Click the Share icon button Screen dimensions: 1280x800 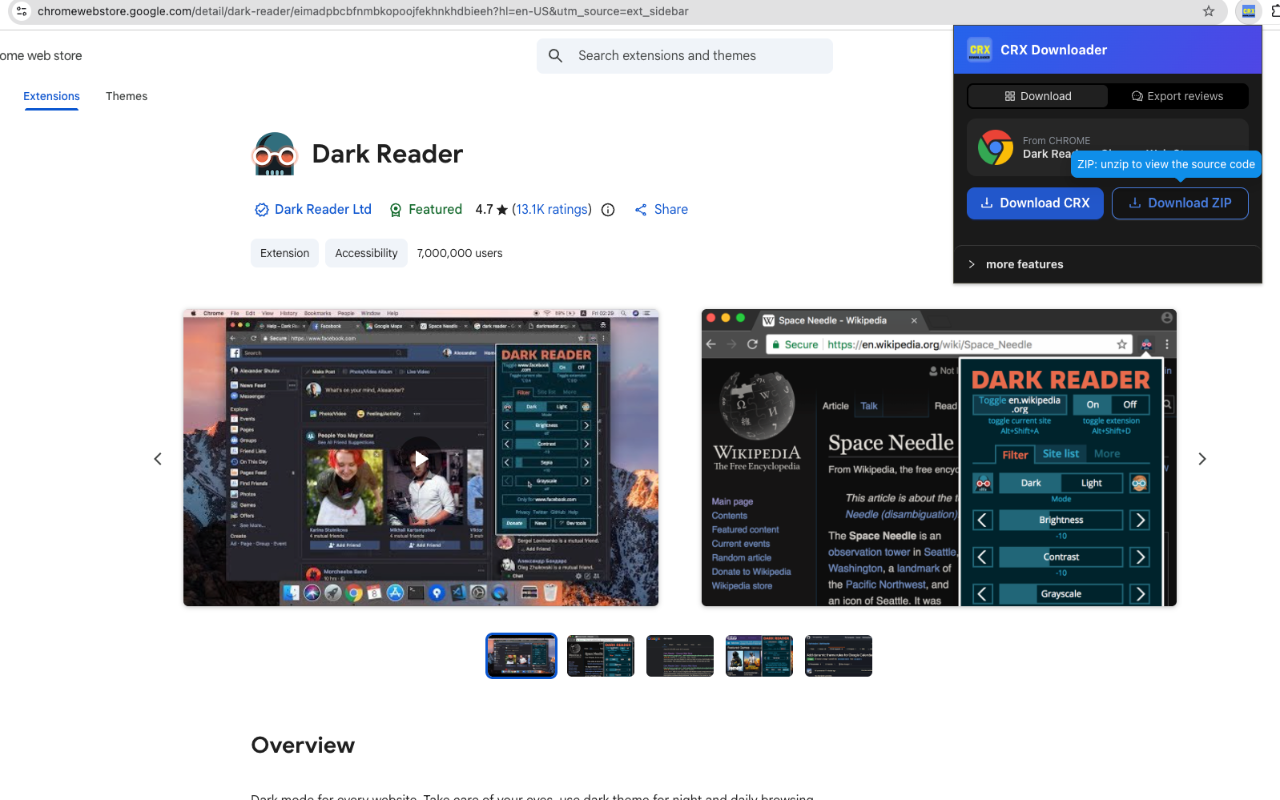pos(661,210)
